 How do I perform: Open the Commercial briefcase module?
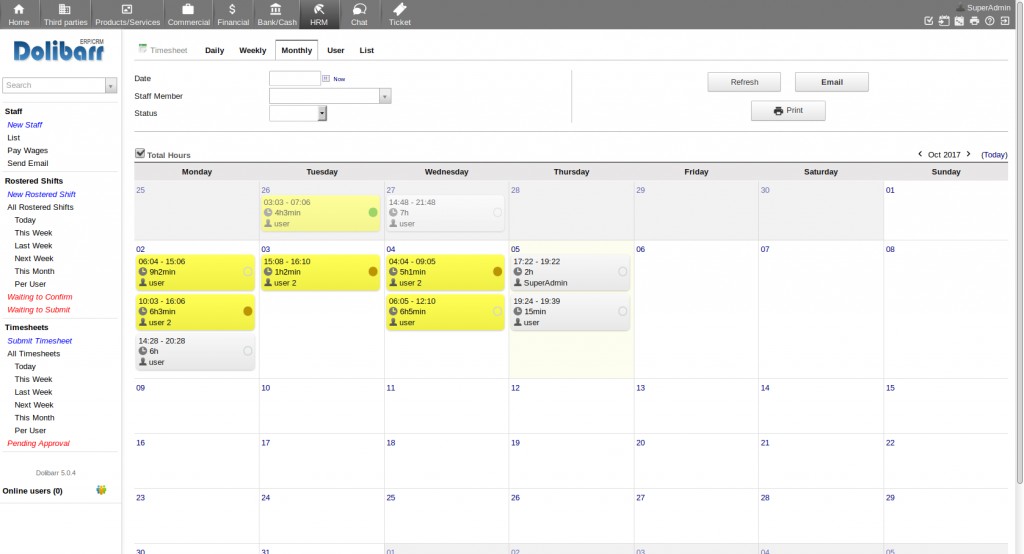pos(189,14)
